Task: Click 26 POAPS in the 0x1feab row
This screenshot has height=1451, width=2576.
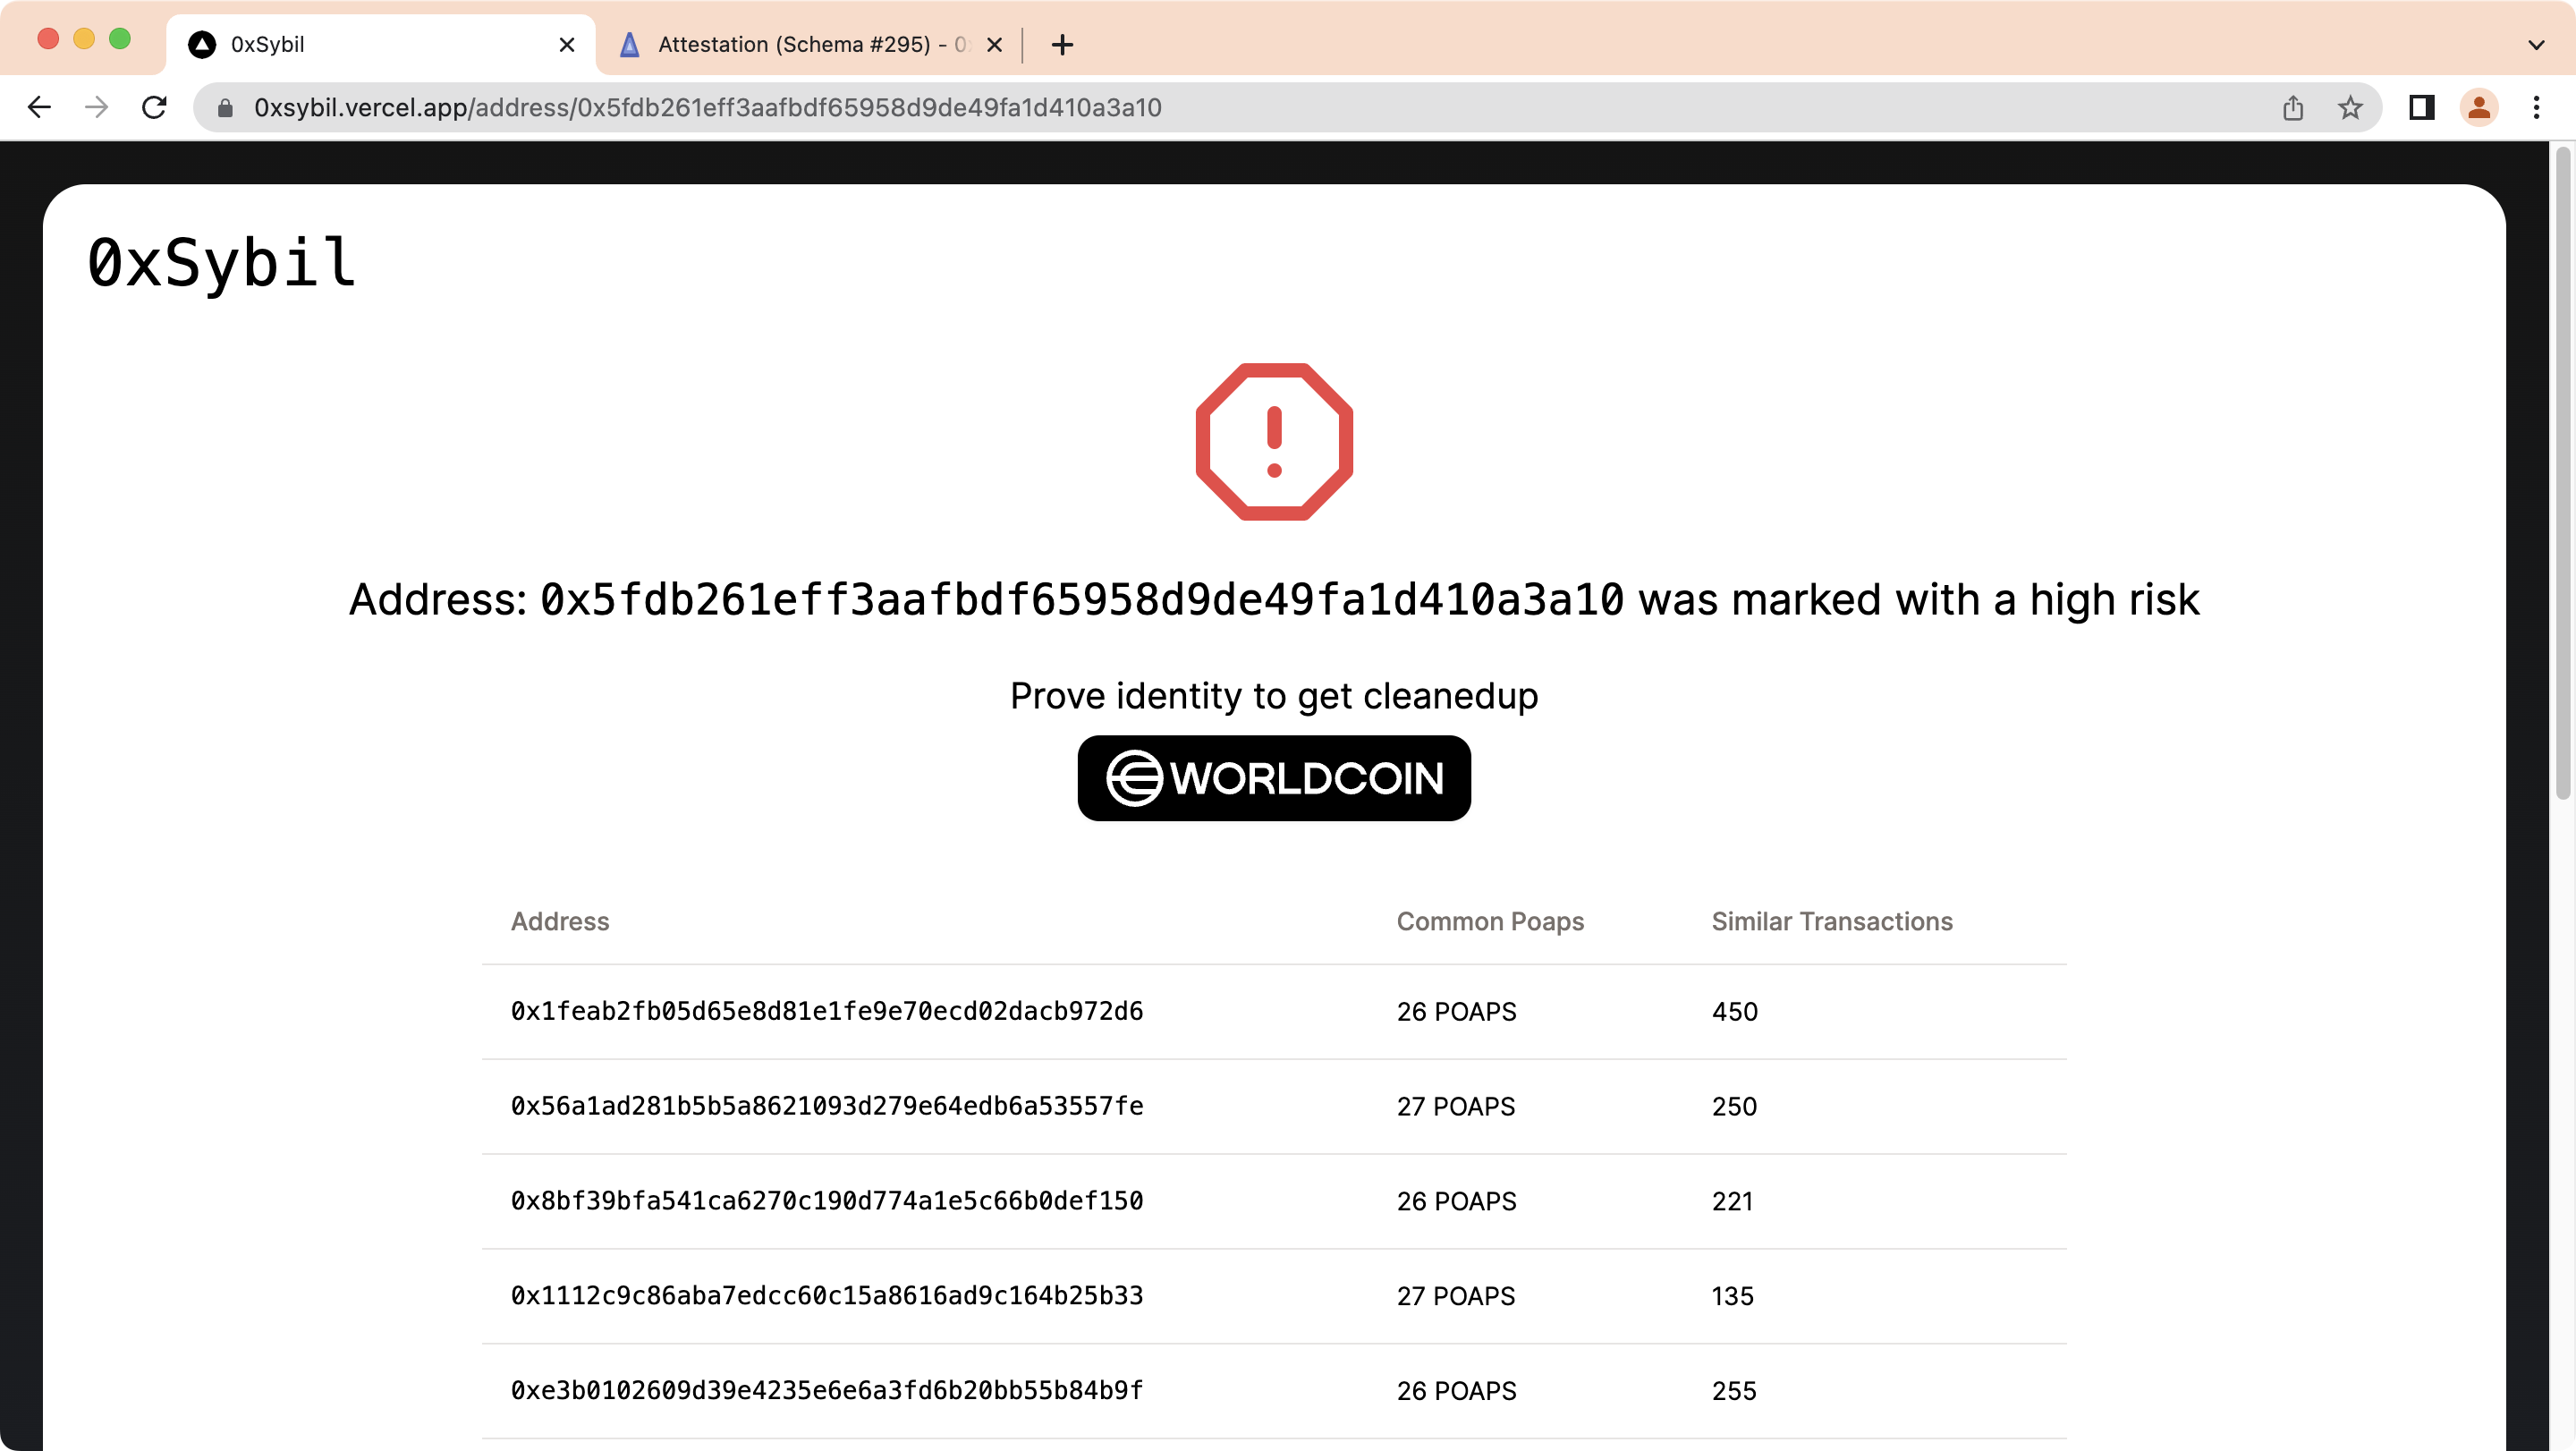Action: click(x=1456, y=1012)
